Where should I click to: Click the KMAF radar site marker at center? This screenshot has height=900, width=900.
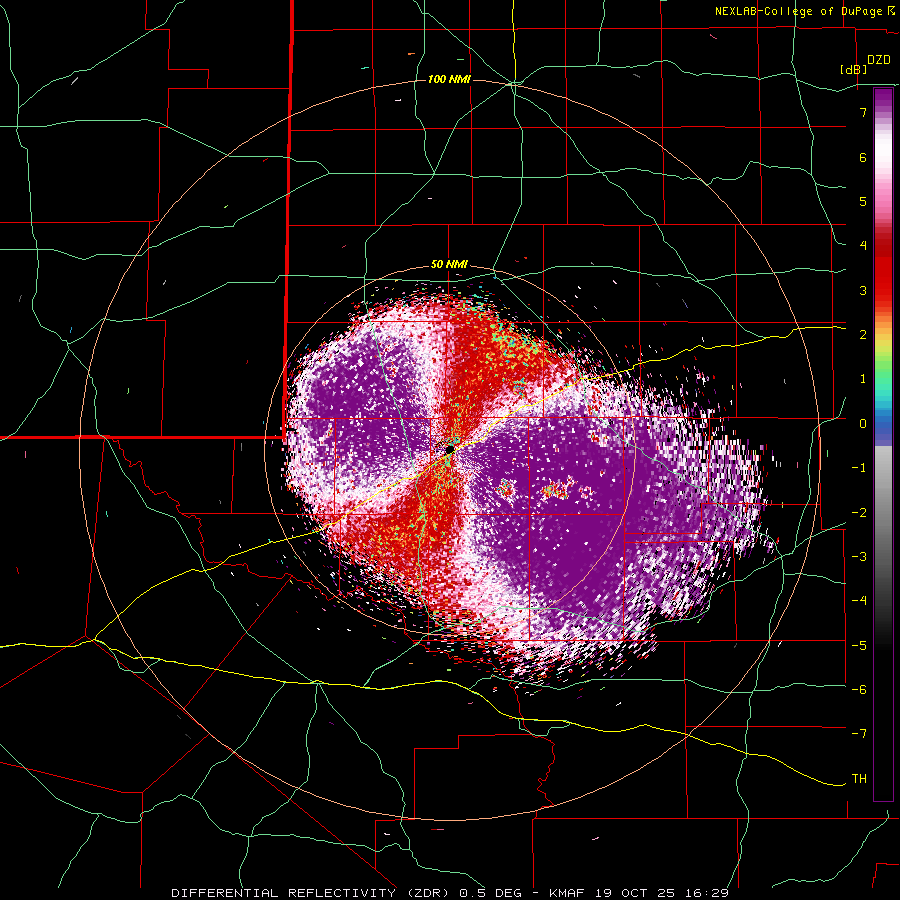[x=450, y=448]
